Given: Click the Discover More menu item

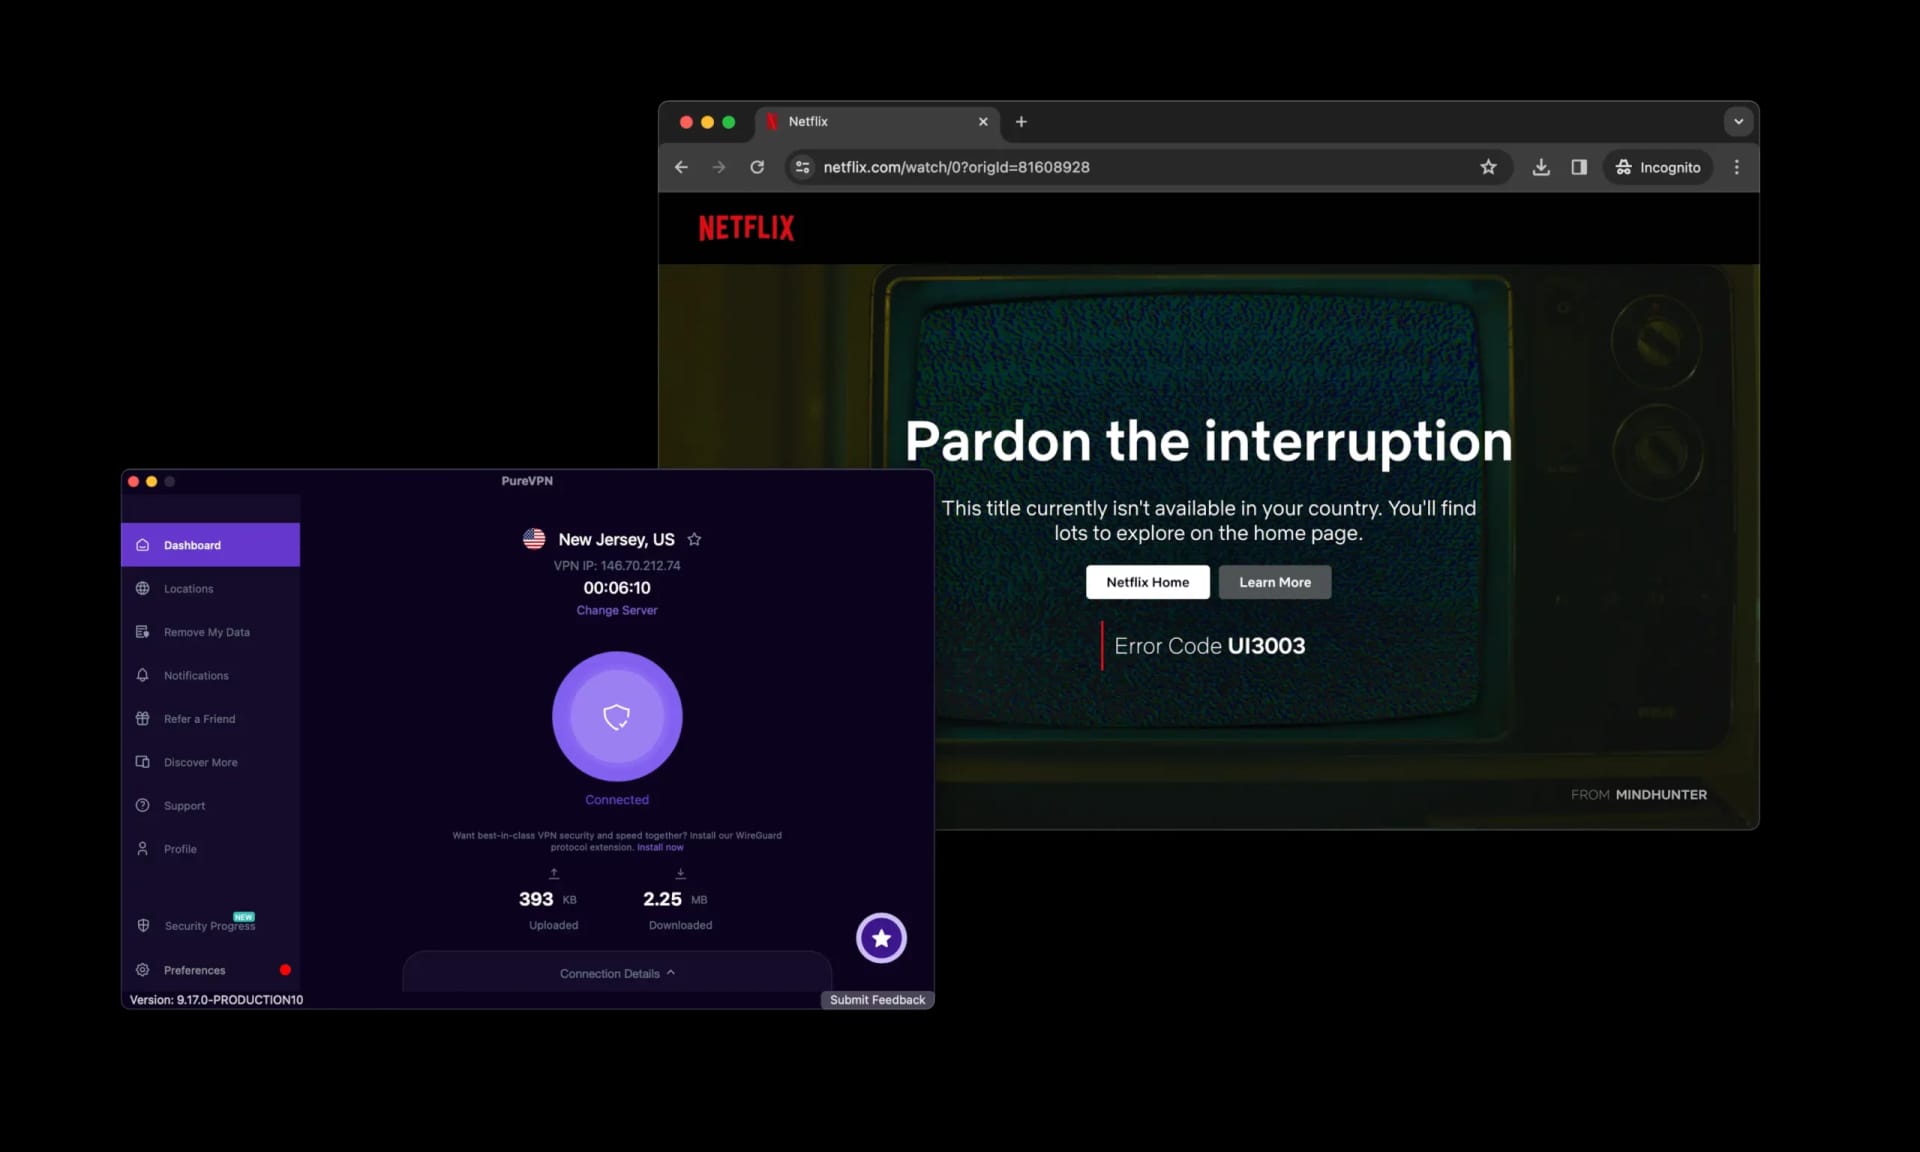Looking at the screenshot, I should 200,761.
